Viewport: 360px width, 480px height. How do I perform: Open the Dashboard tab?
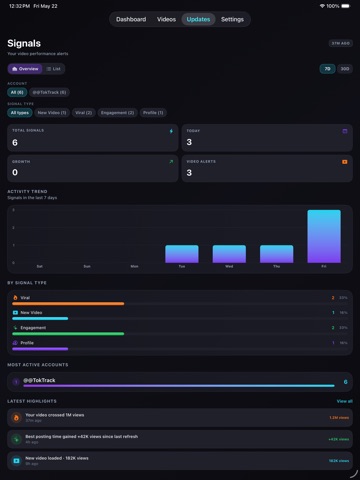[131, 19]
